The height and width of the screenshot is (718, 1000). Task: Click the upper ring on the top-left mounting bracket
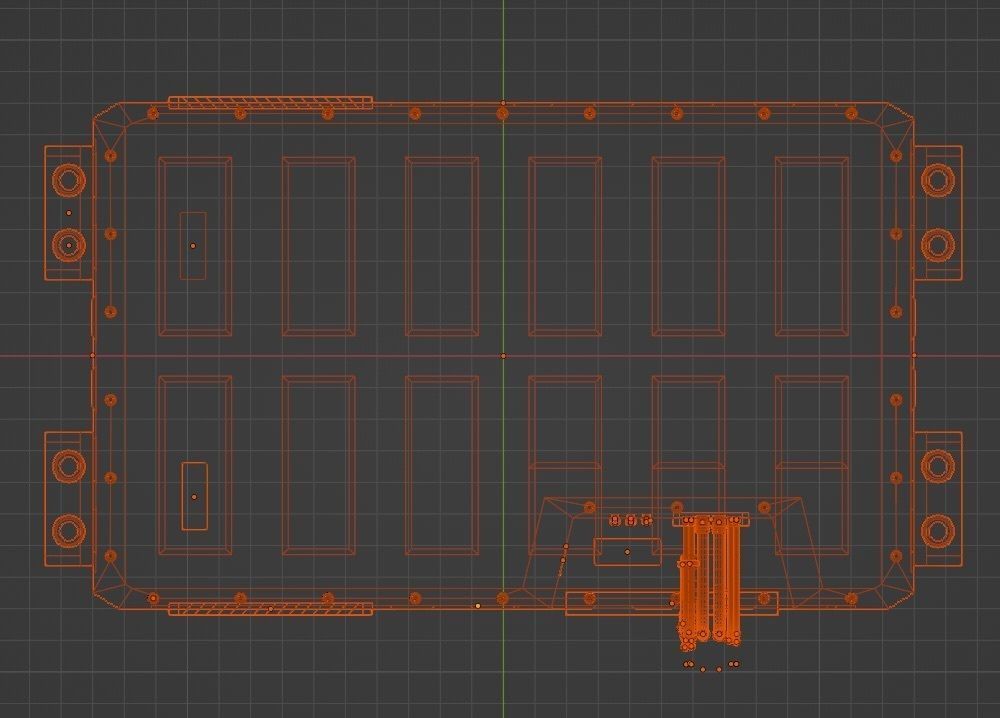click(68, 179)
